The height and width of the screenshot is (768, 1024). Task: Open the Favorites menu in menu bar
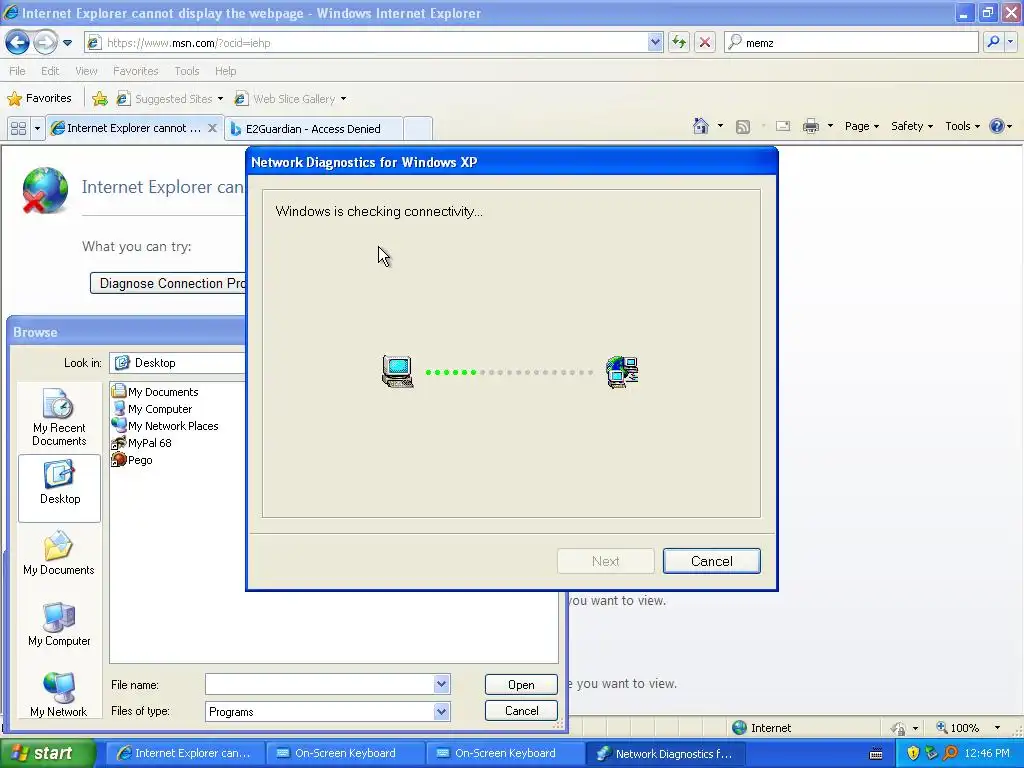click(135, 71)
